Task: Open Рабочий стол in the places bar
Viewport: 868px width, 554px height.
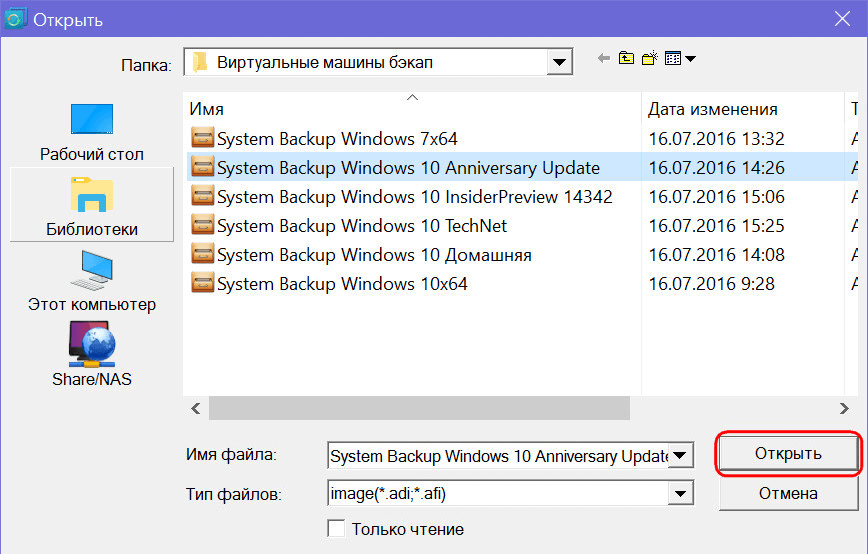Action: (x=92, y=133)
